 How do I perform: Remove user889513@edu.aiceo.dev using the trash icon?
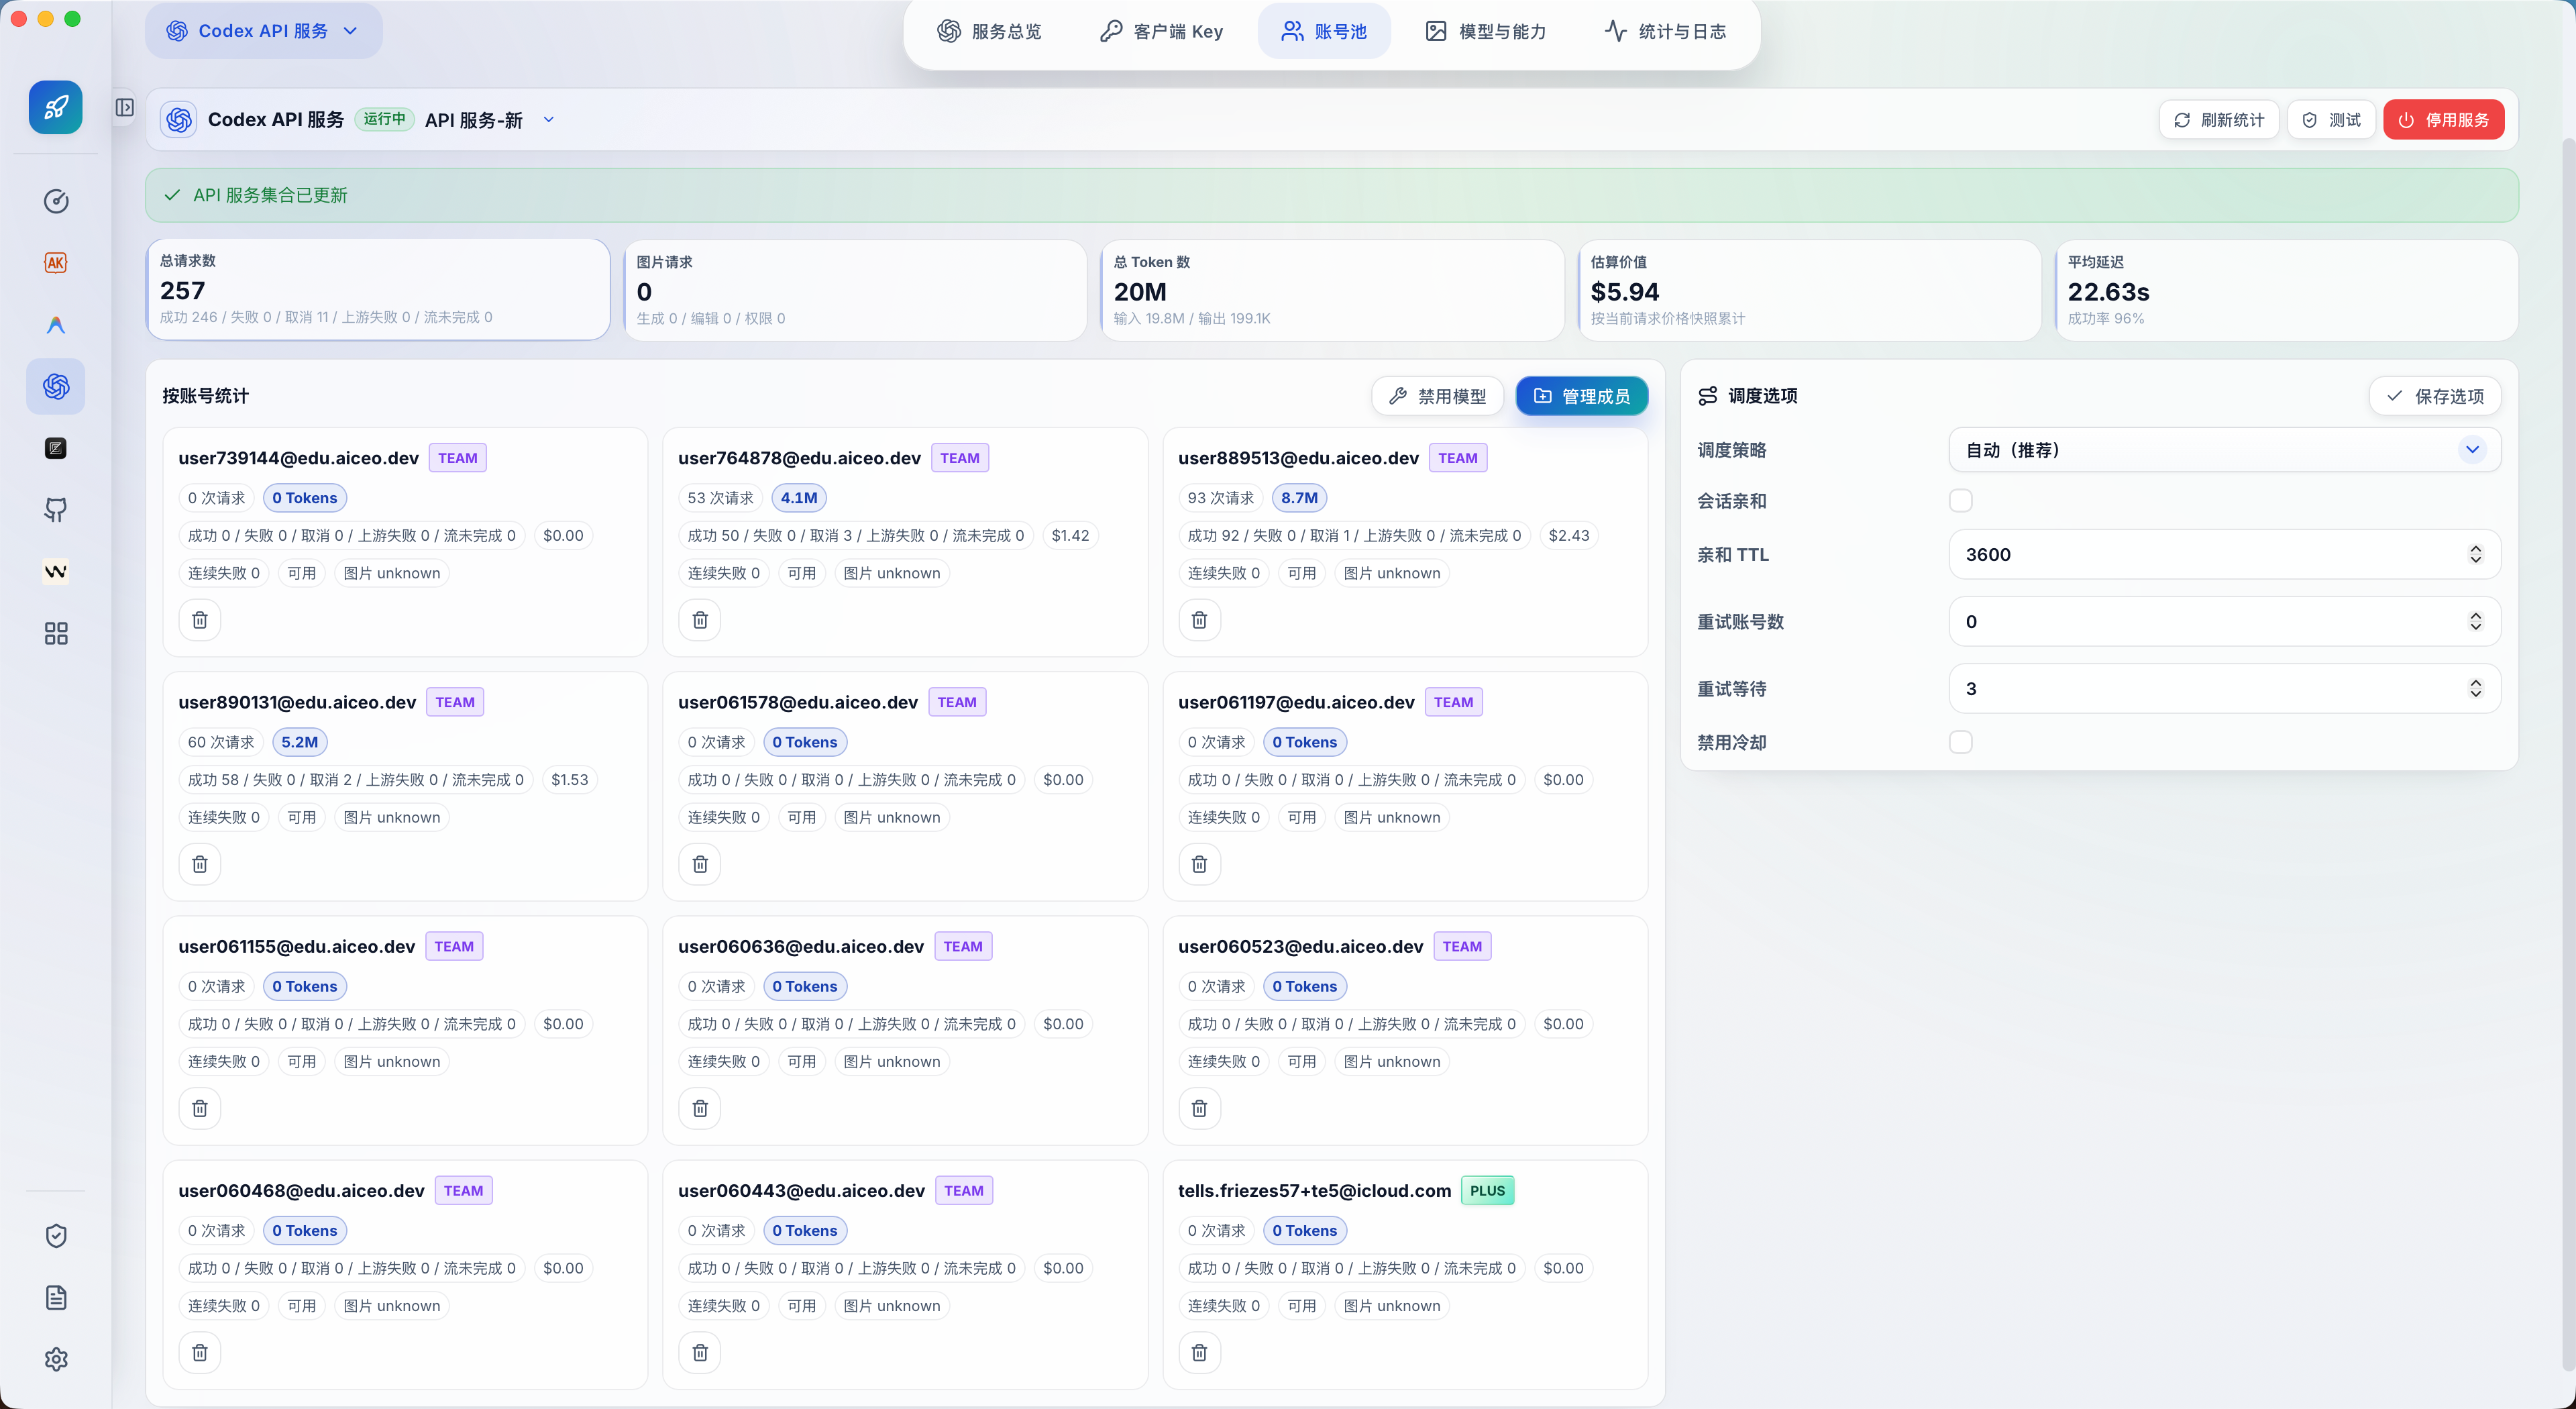(x=1200, y=620)
